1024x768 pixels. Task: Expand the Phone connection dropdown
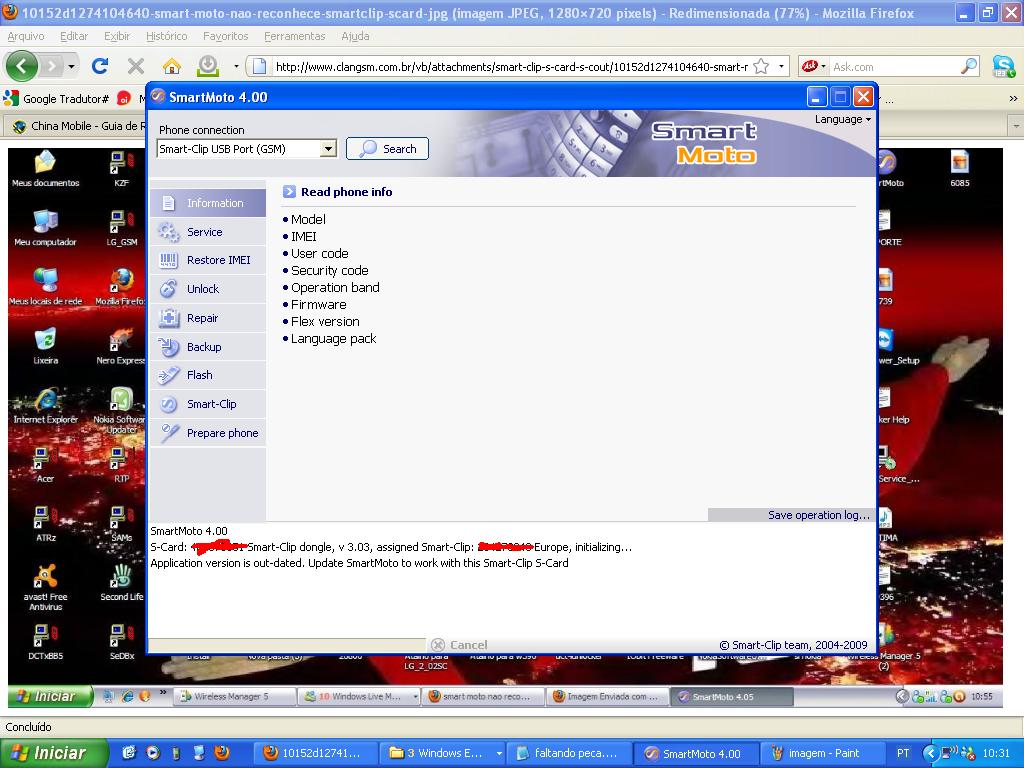coord(328,149)
